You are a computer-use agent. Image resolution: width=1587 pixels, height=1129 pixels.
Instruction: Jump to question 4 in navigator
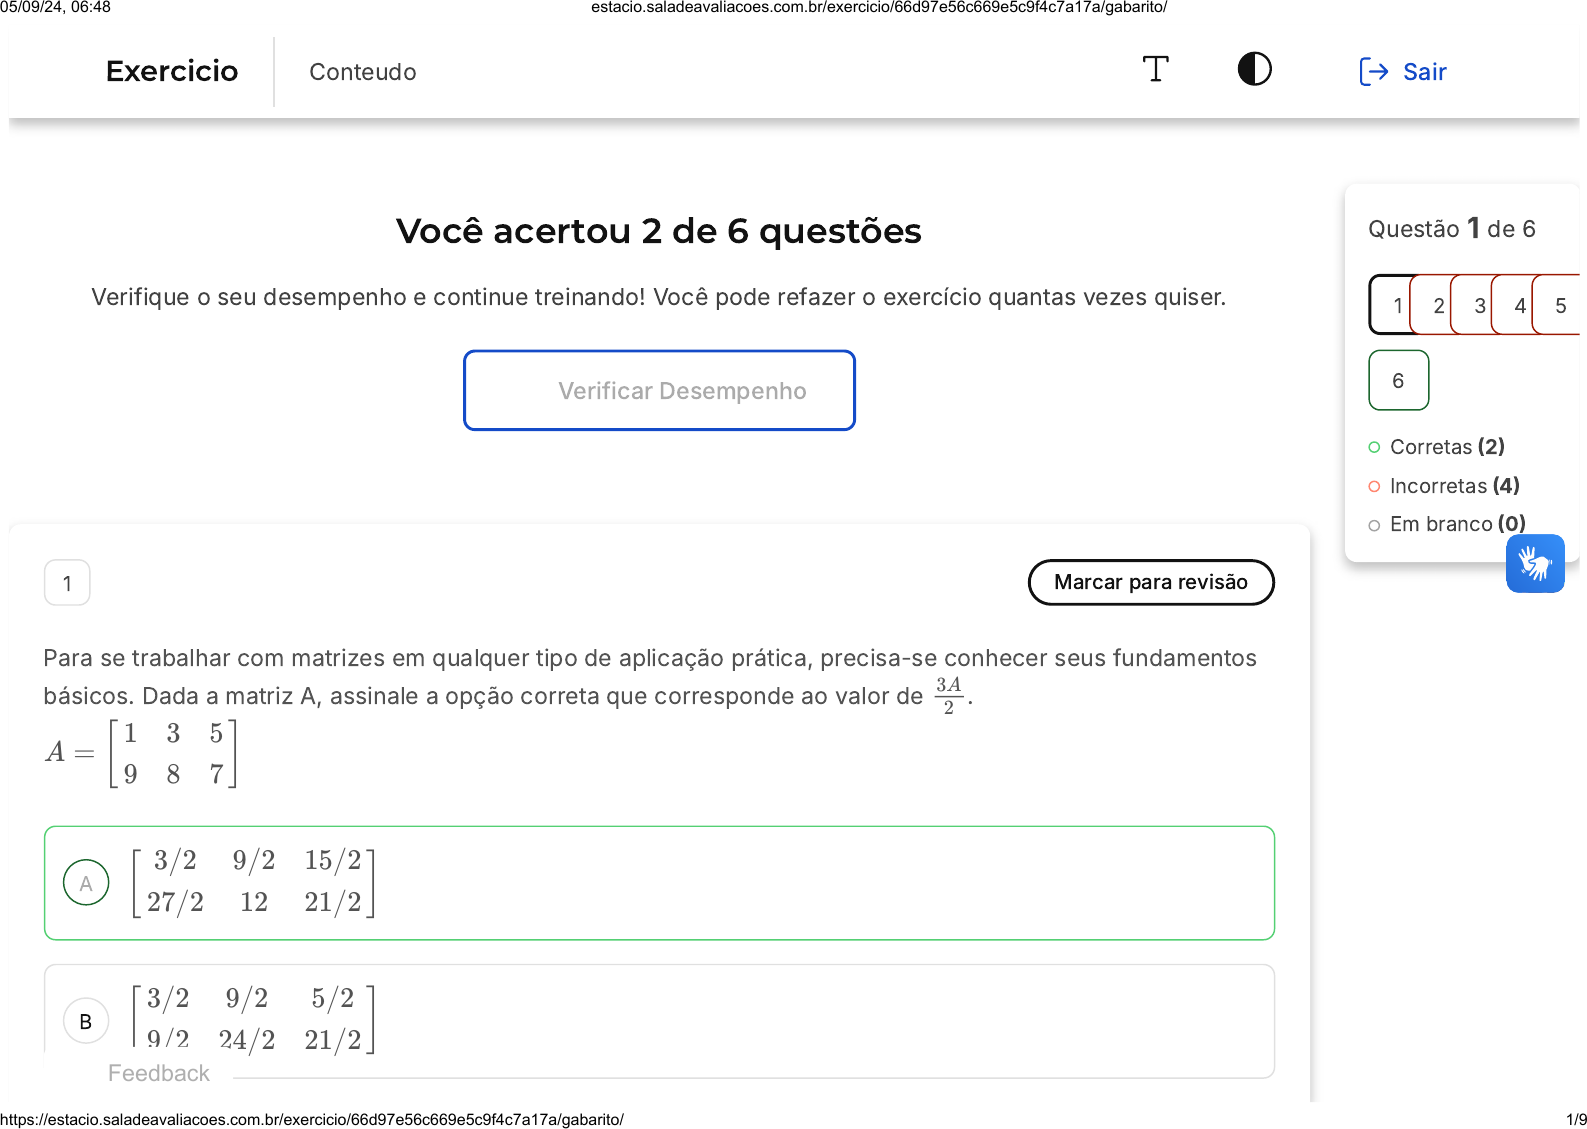1518,306
